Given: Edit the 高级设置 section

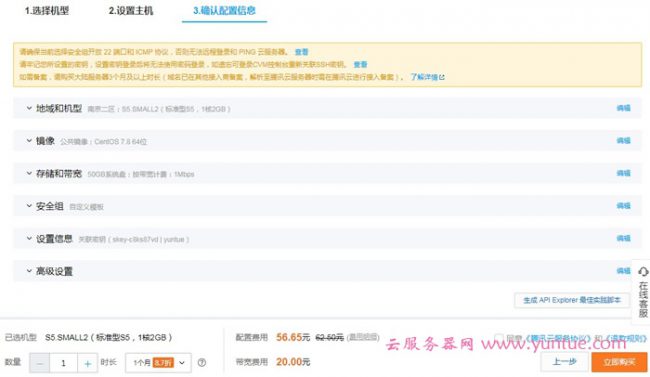Looking at the screenshot, I should point(623,271).
